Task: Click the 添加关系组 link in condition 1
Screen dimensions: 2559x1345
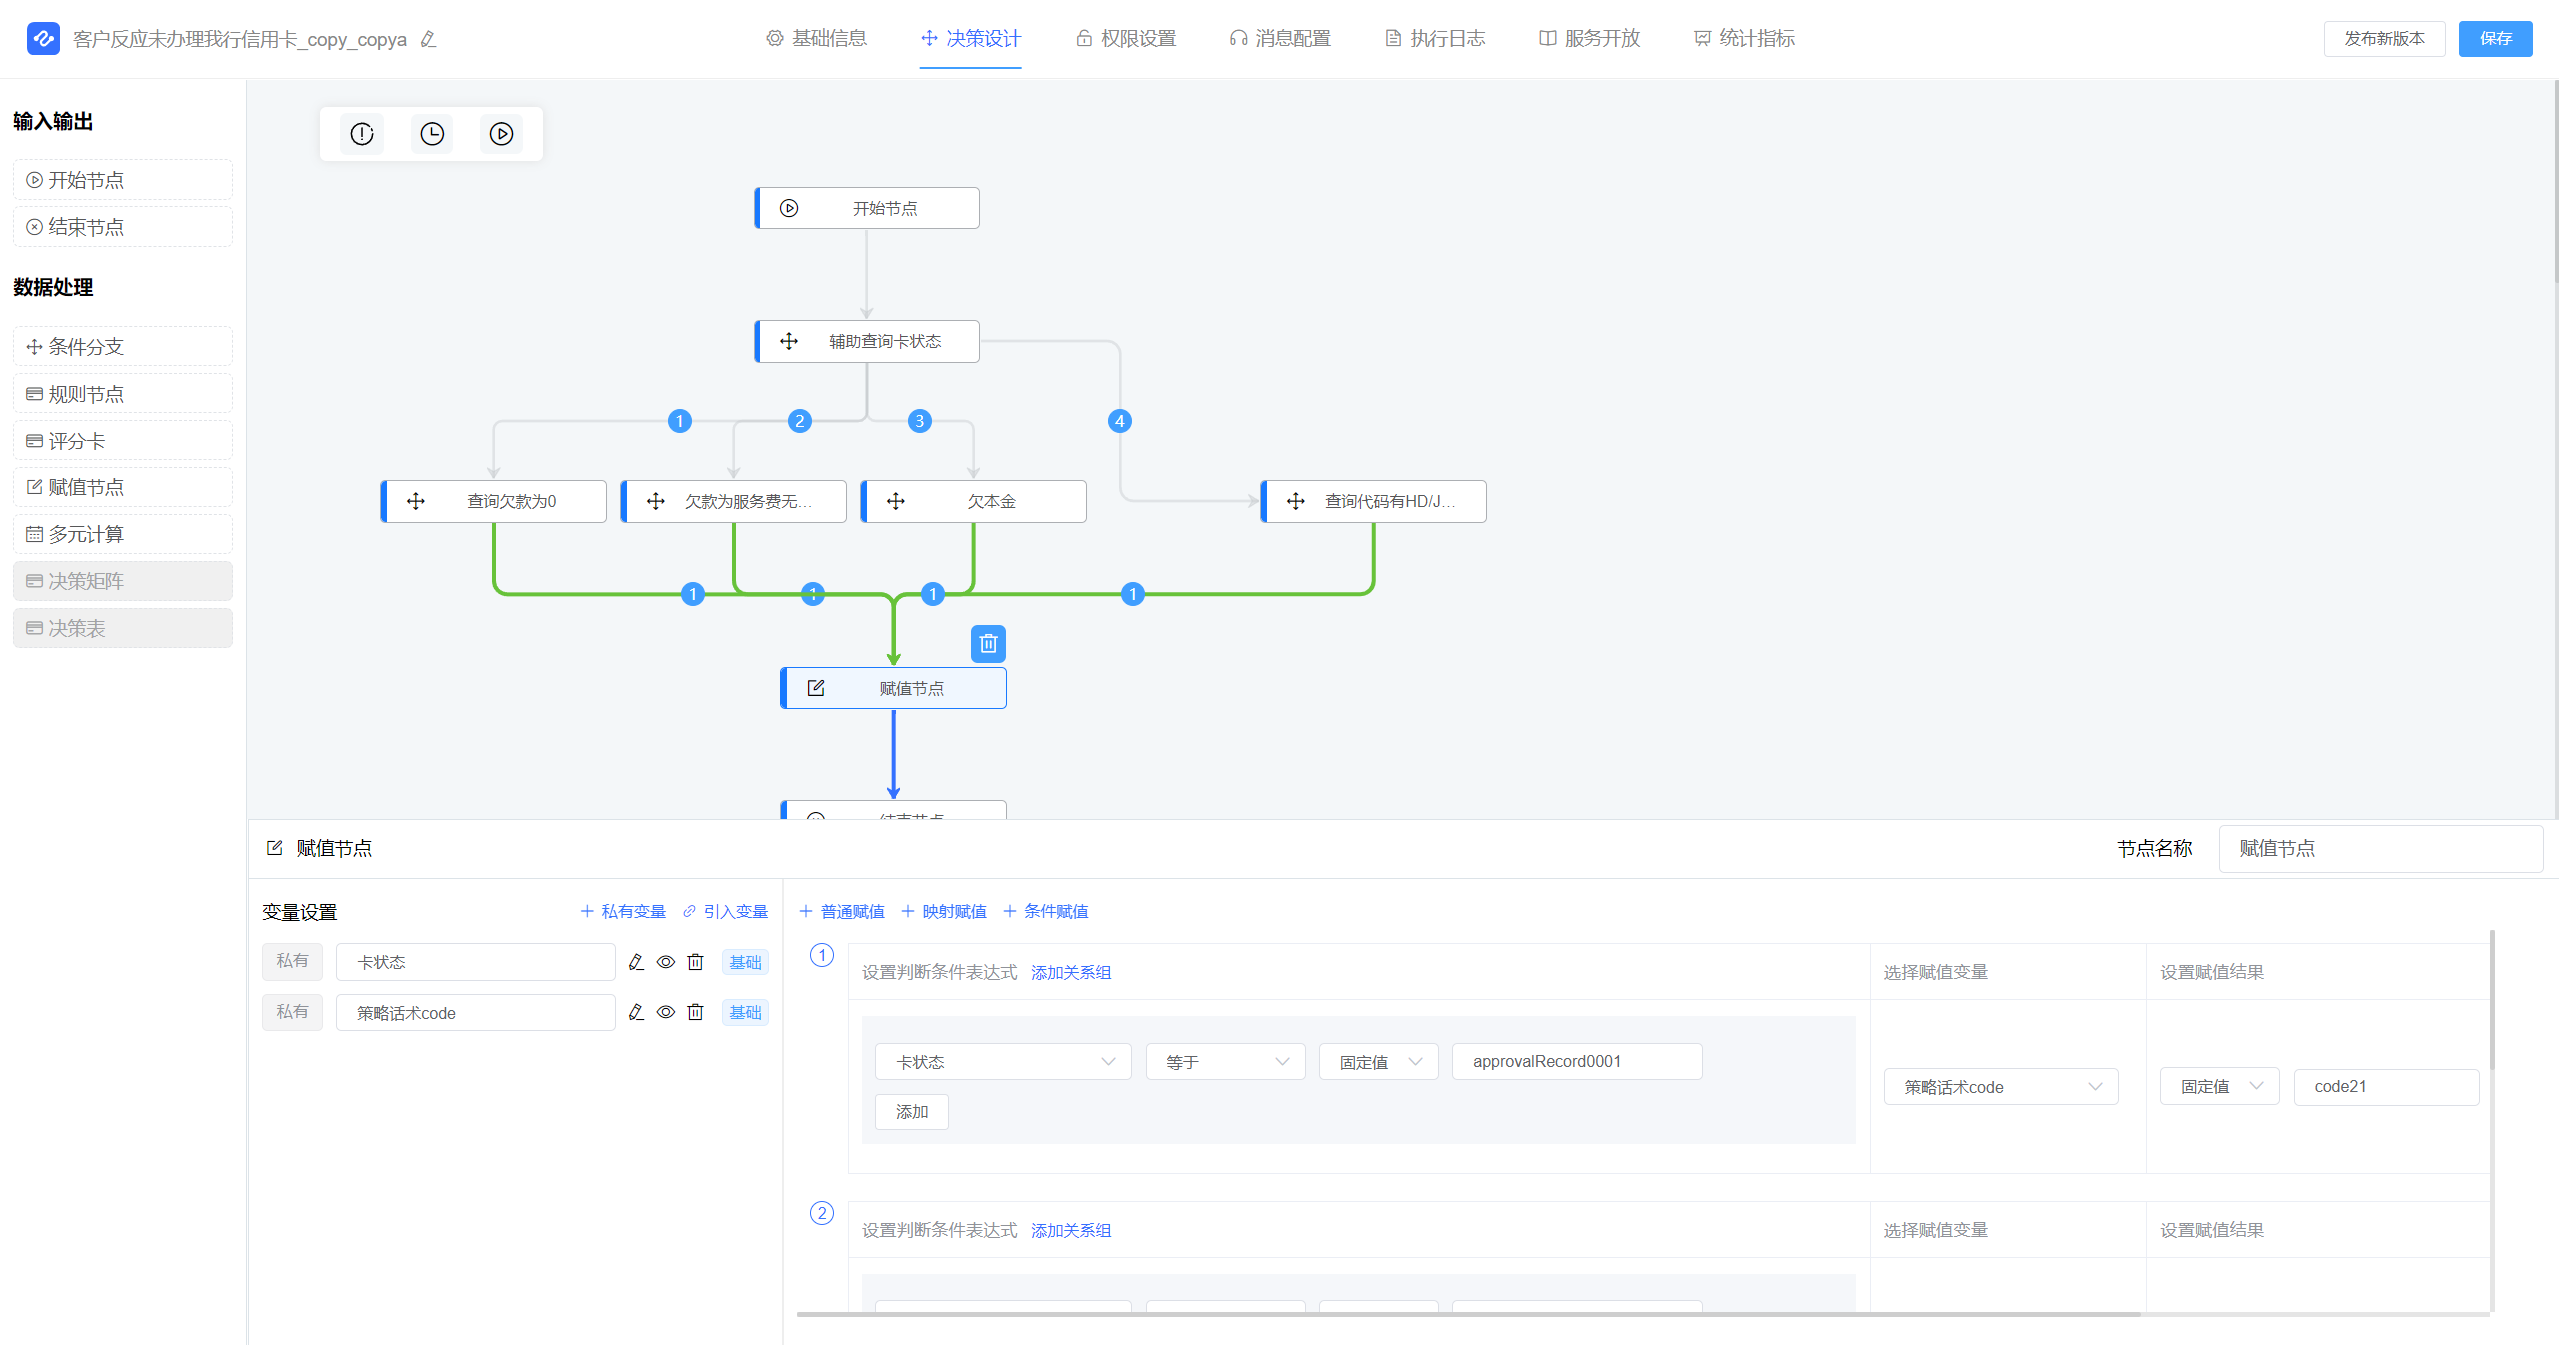Action: click(1071, 972)
